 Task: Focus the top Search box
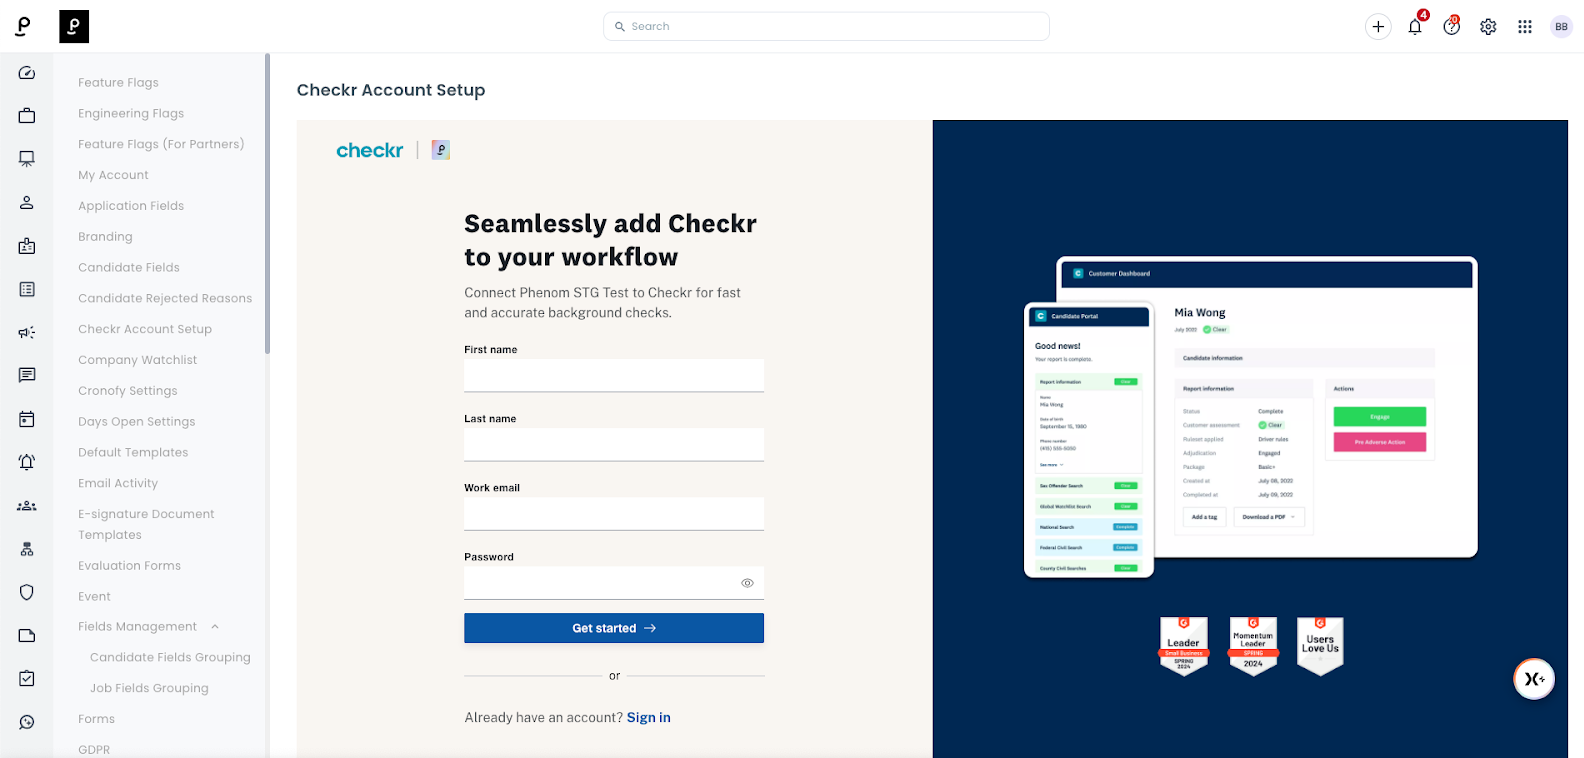tap(826, 27)
